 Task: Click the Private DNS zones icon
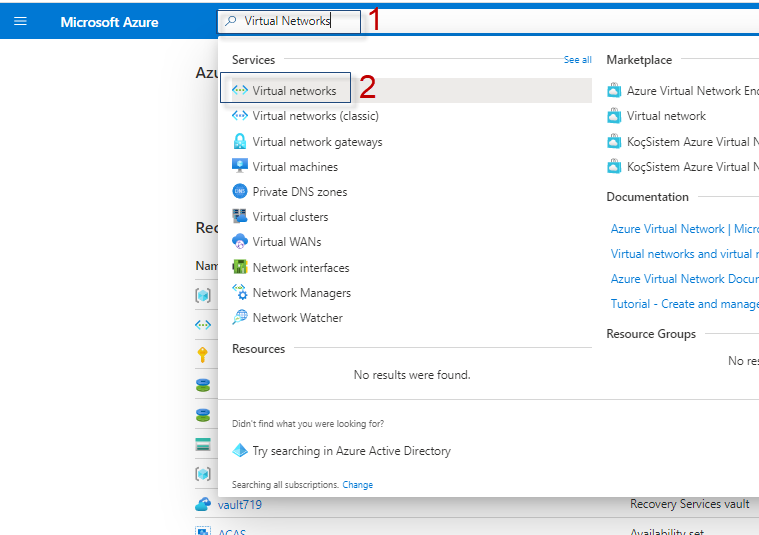click(x=240, y=191)
